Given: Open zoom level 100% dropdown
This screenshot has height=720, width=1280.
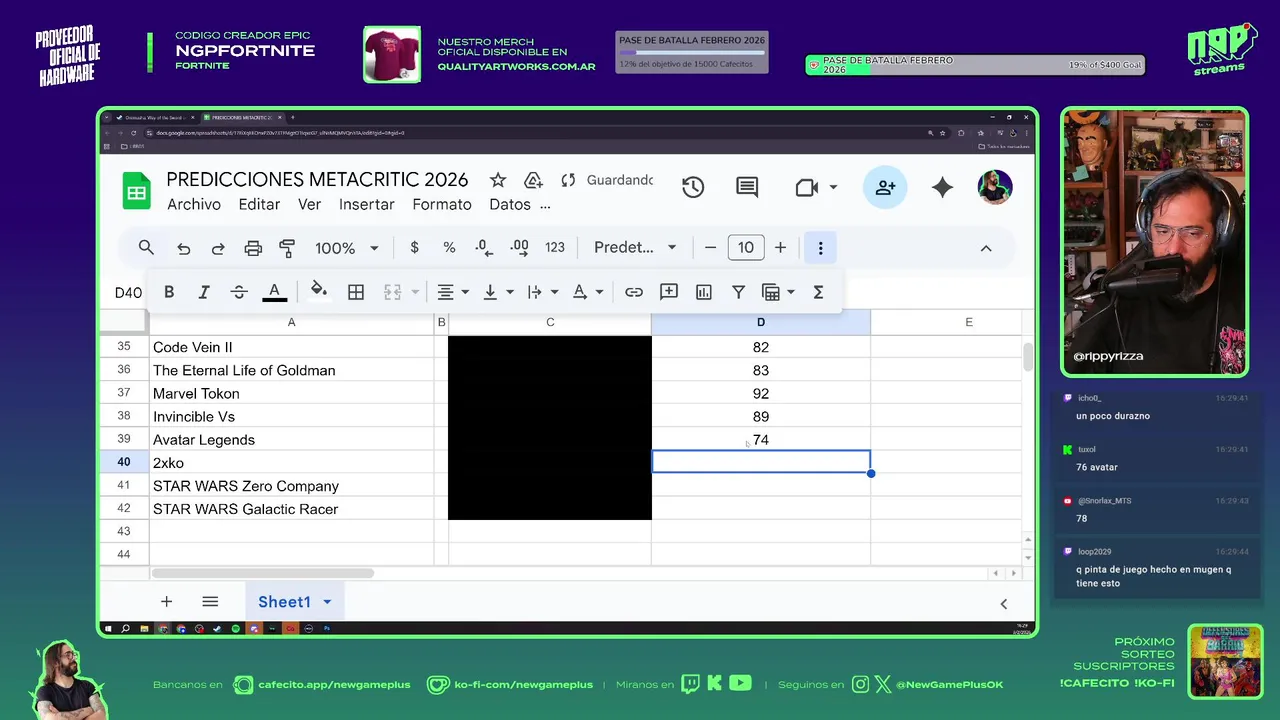Looking at the screenshot, I should [x=346, y=248].
